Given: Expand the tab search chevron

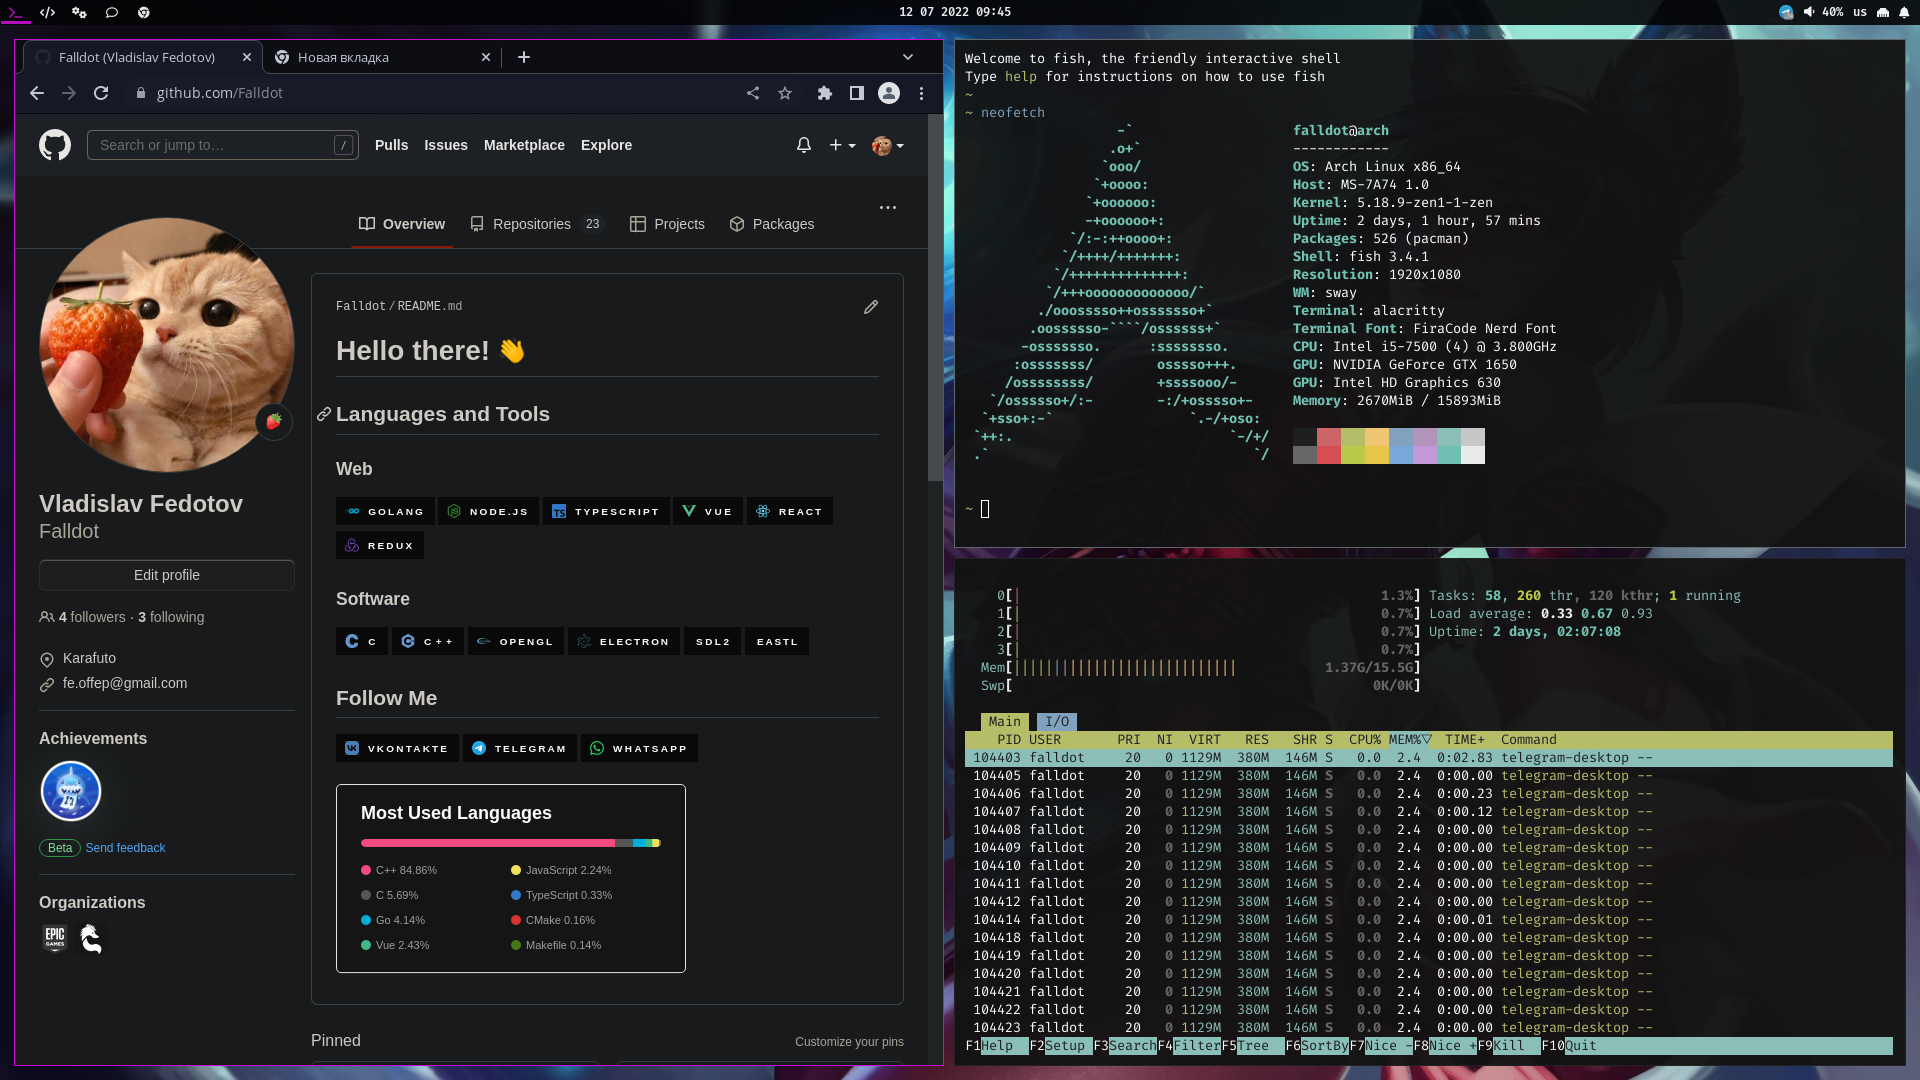Looking at the screenshot, I should [x=908, y=57].
